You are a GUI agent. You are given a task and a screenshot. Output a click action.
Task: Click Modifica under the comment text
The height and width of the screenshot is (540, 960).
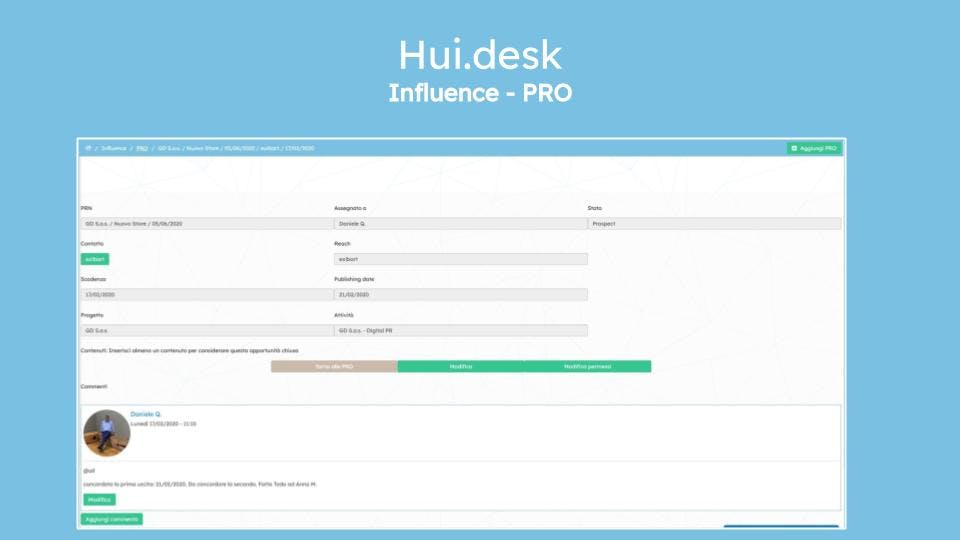click(x=99, y=500)
